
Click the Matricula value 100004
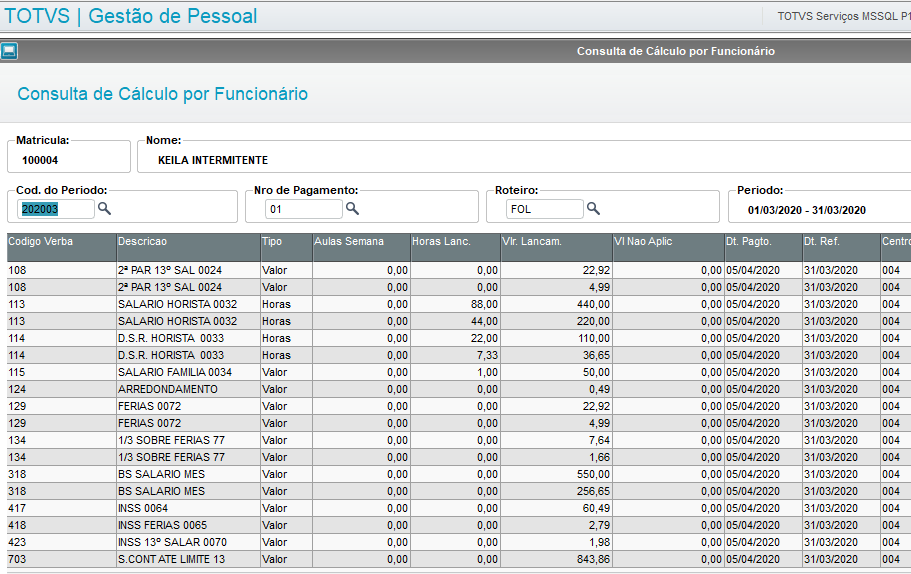pyautogui.click(x=40, y=160)
